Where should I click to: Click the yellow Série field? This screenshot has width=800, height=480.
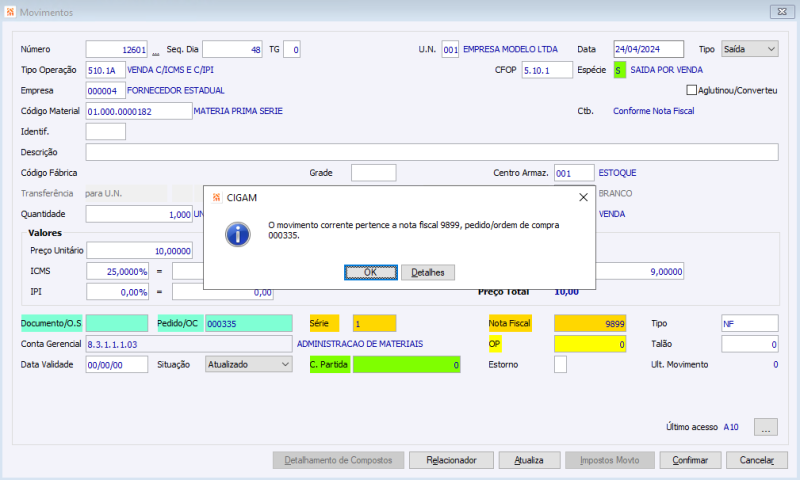374,323
